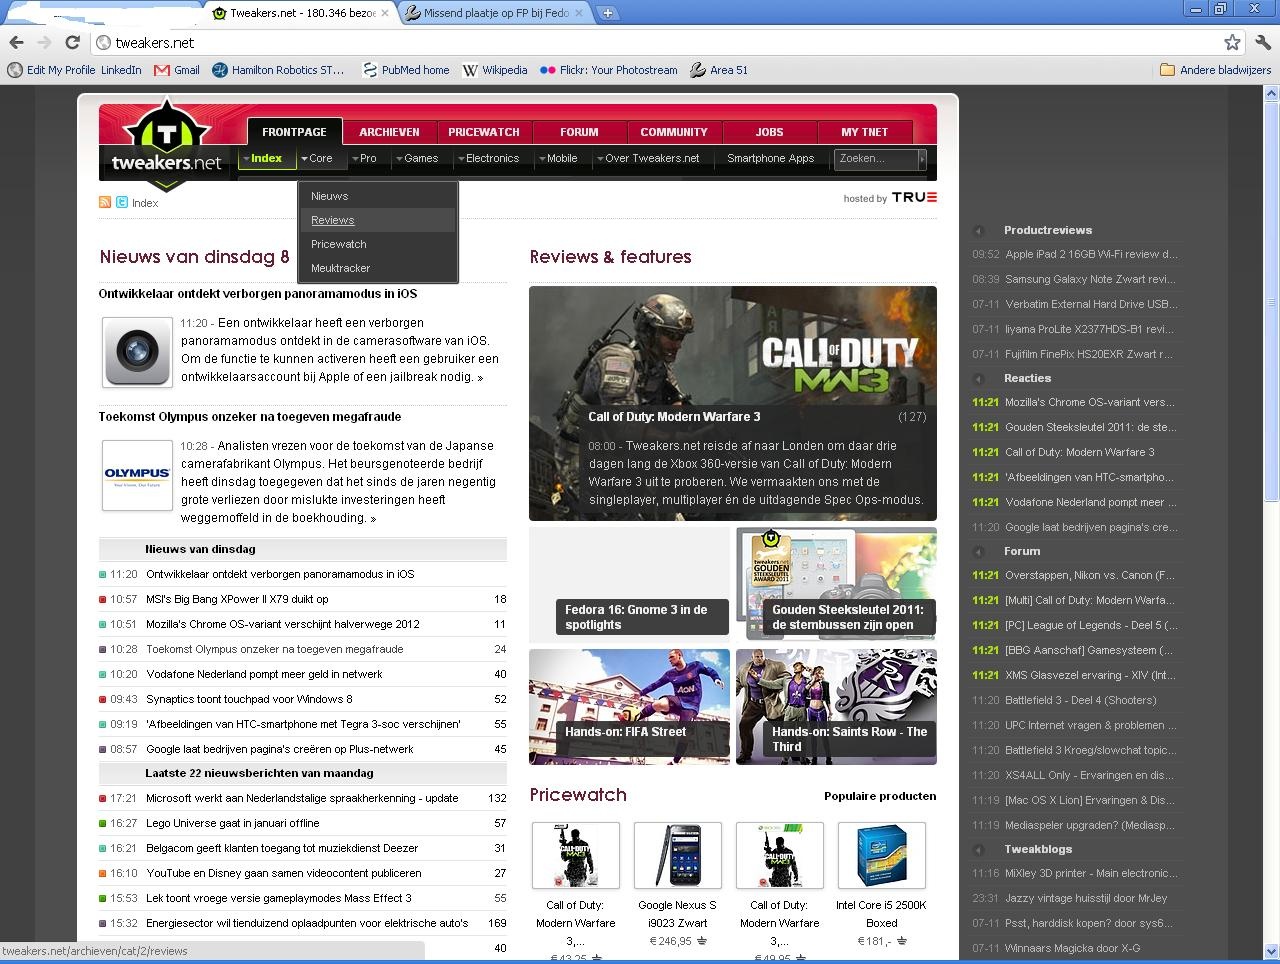
Task: Open Edit My Profile LinkedIn bookmark
Action: coord(75,70)
